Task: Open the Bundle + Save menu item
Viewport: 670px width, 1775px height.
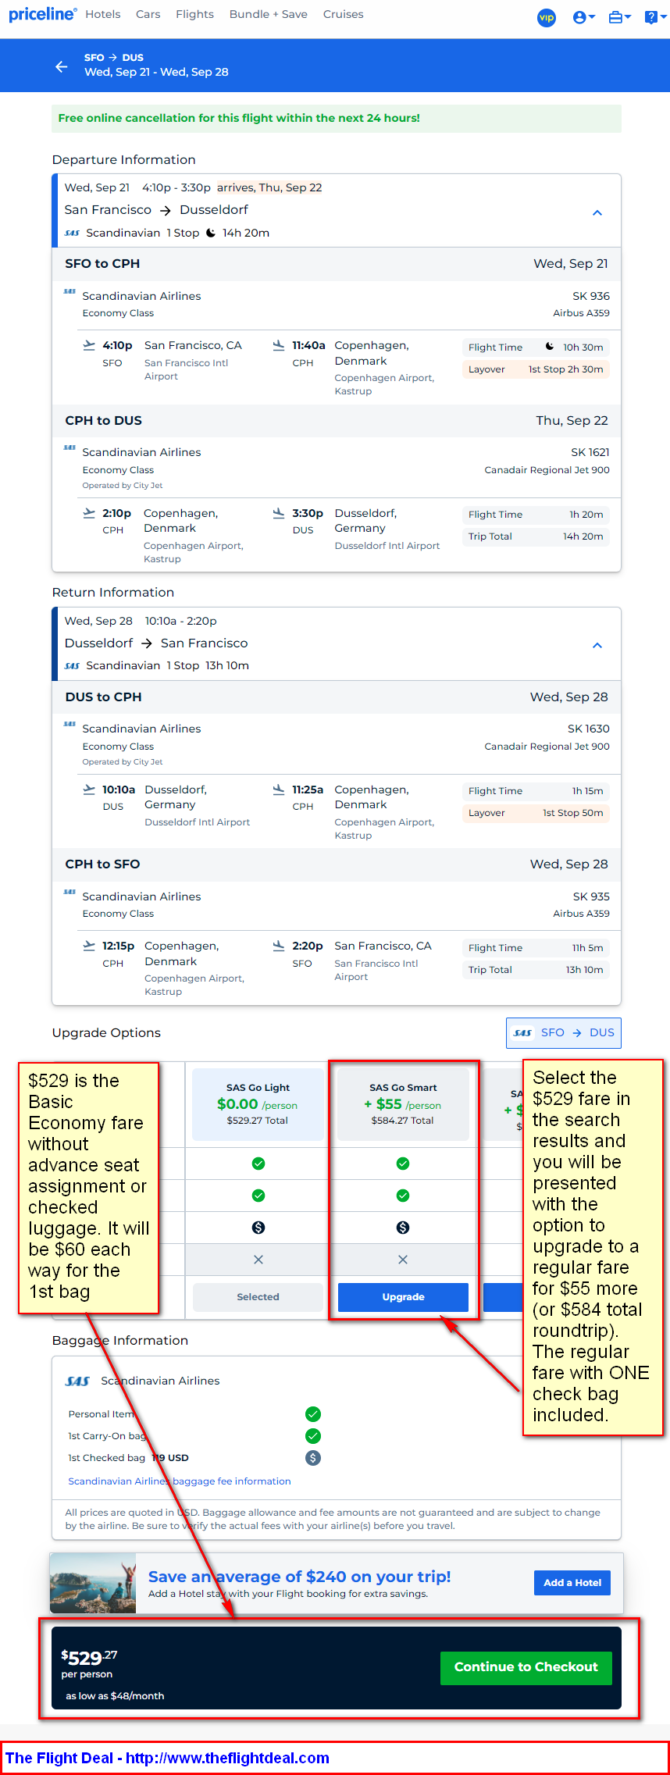Action: tap(269, 14)
